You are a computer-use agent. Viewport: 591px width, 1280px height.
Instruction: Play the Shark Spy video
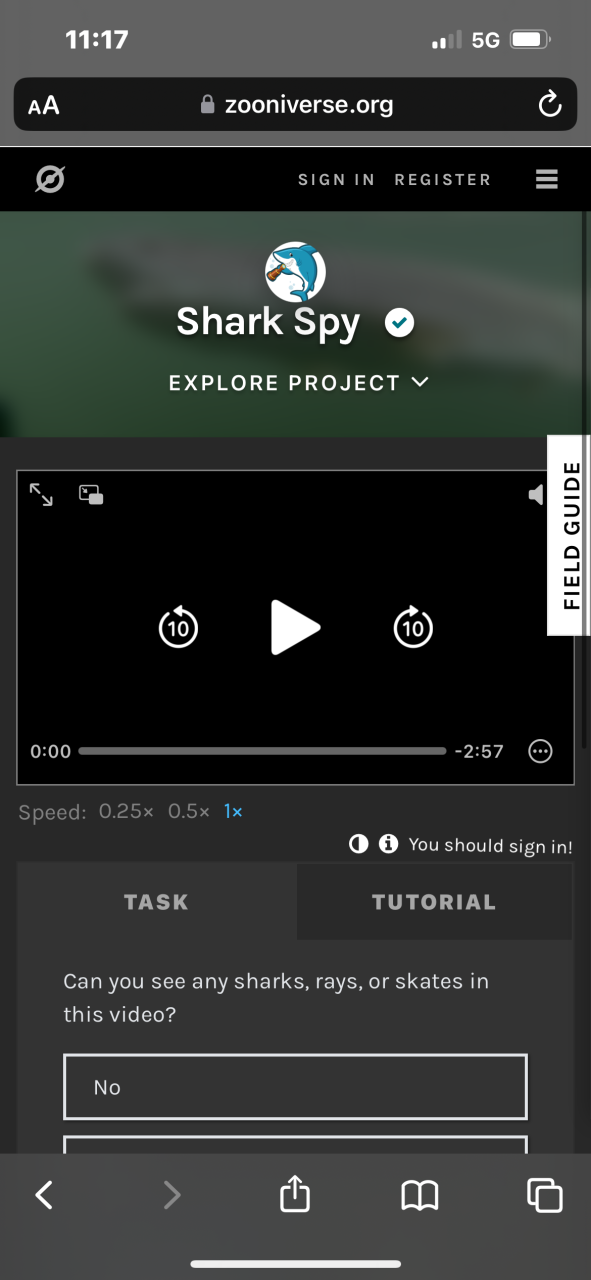(295, 627)
